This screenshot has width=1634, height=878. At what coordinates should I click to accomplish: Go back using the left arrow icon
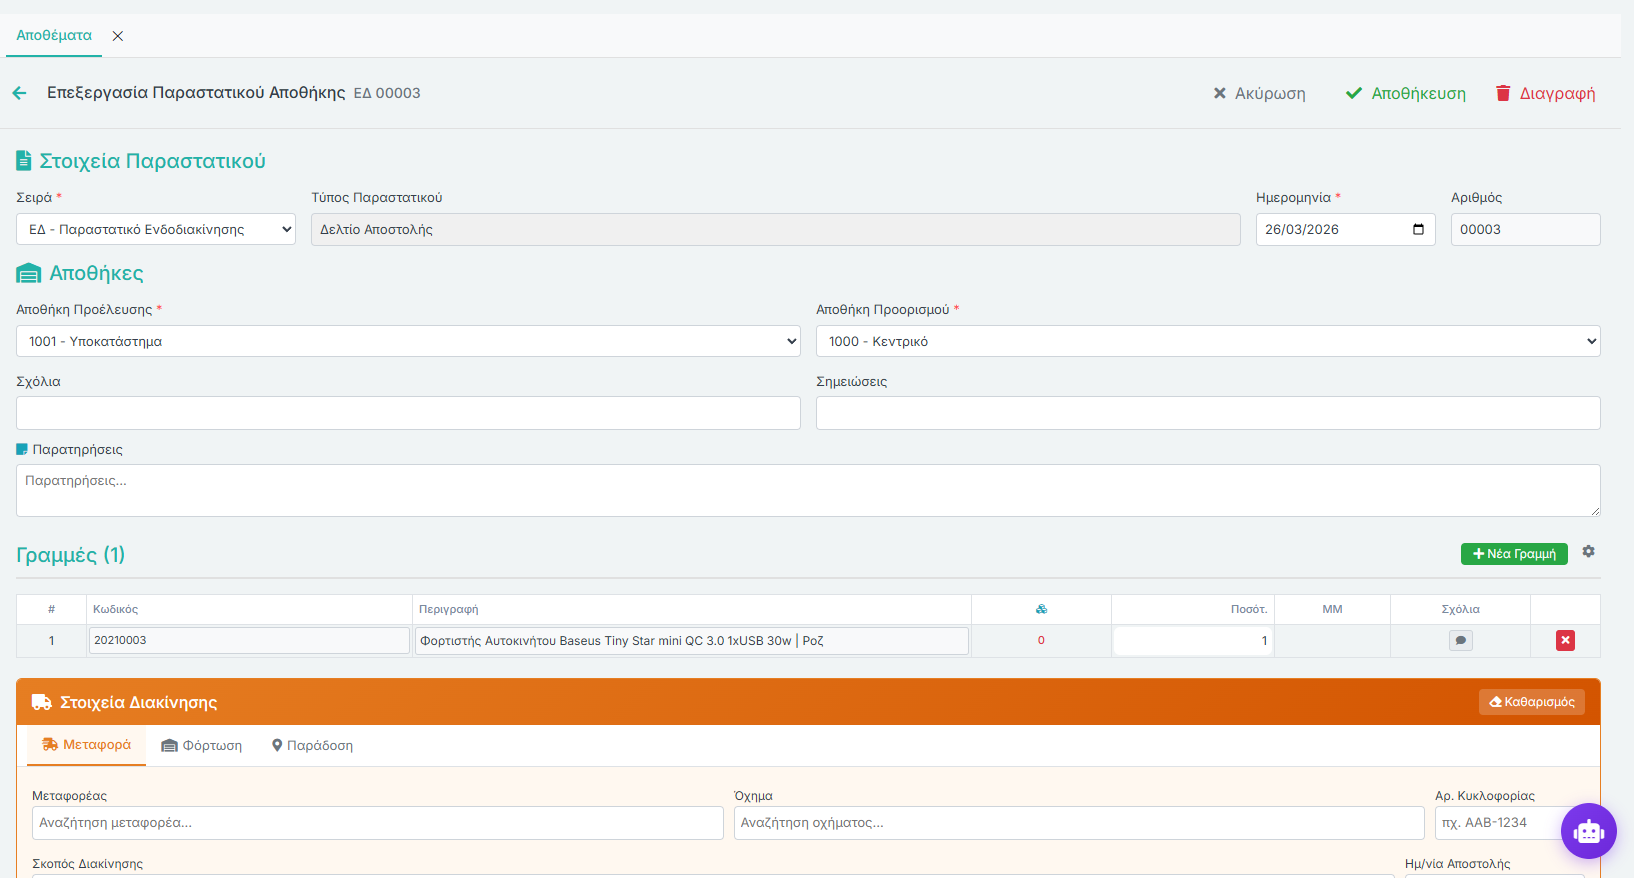[19, 93]
